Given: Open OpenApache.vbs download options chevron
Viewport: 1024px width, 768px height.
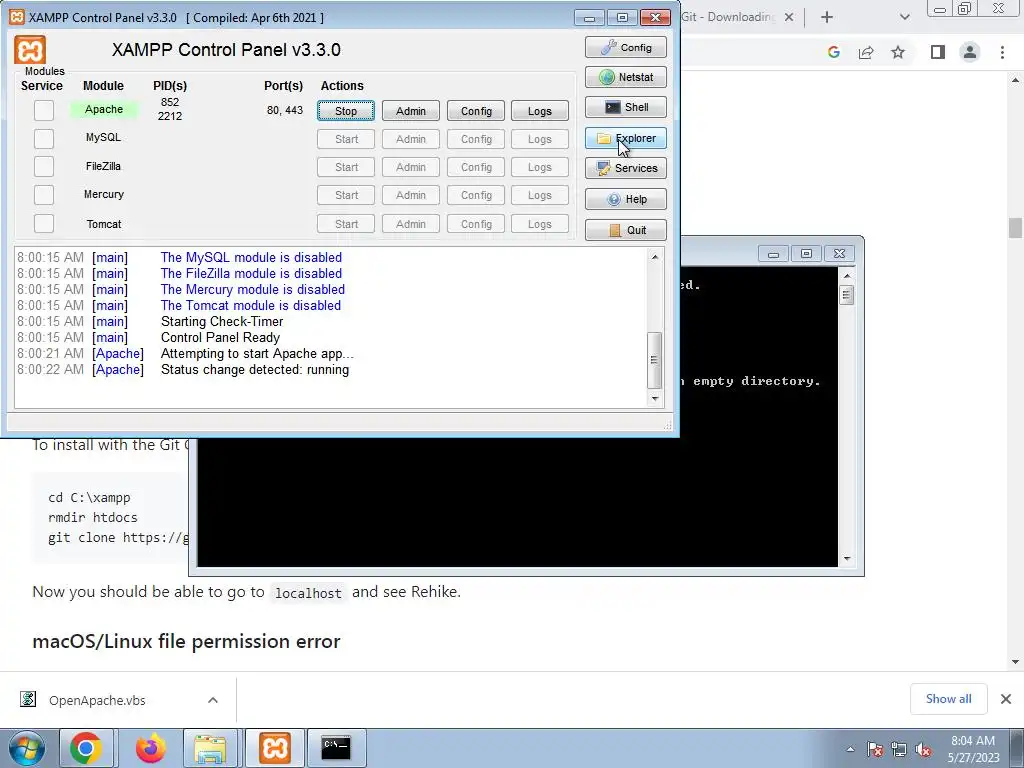Looking at the screenshot, I should pyautogui.click(x=213, y=700).
